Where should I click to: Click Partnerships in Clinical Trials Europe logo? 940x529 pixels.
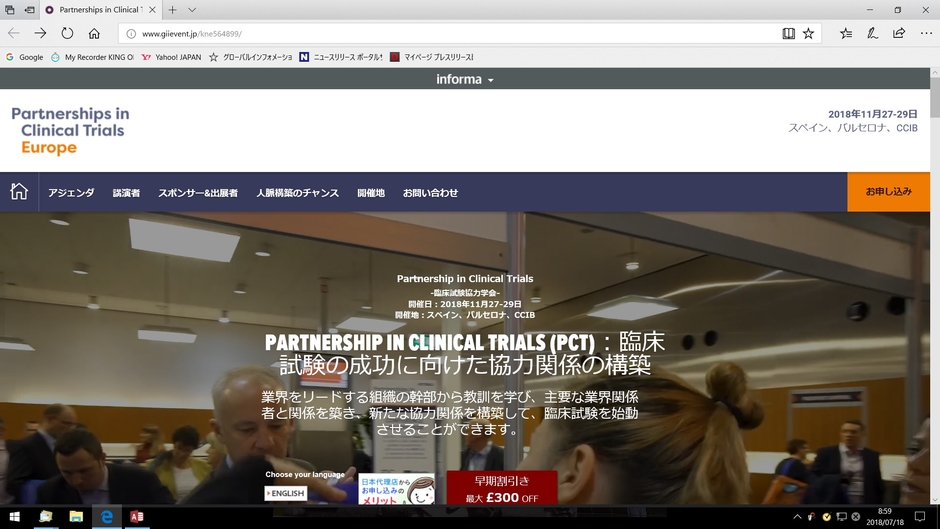tap(70, 131)
